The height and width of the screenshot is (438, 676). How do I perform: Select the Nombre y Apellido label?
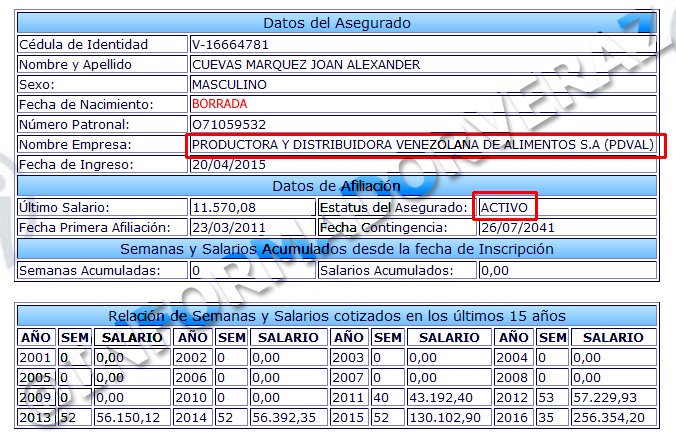point(75,65)
